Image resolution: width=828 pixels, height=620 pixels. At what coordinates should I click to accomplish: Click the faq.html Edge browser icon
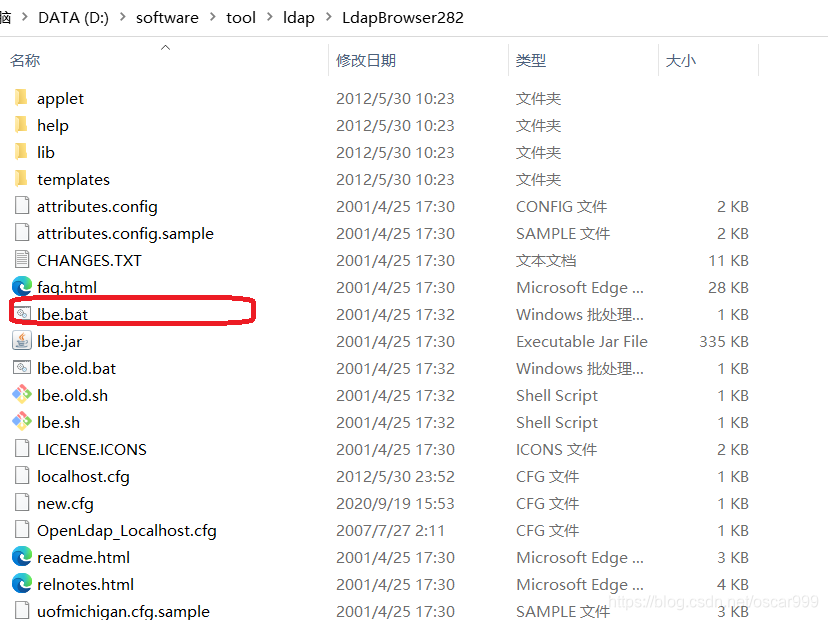coord(22,287)
